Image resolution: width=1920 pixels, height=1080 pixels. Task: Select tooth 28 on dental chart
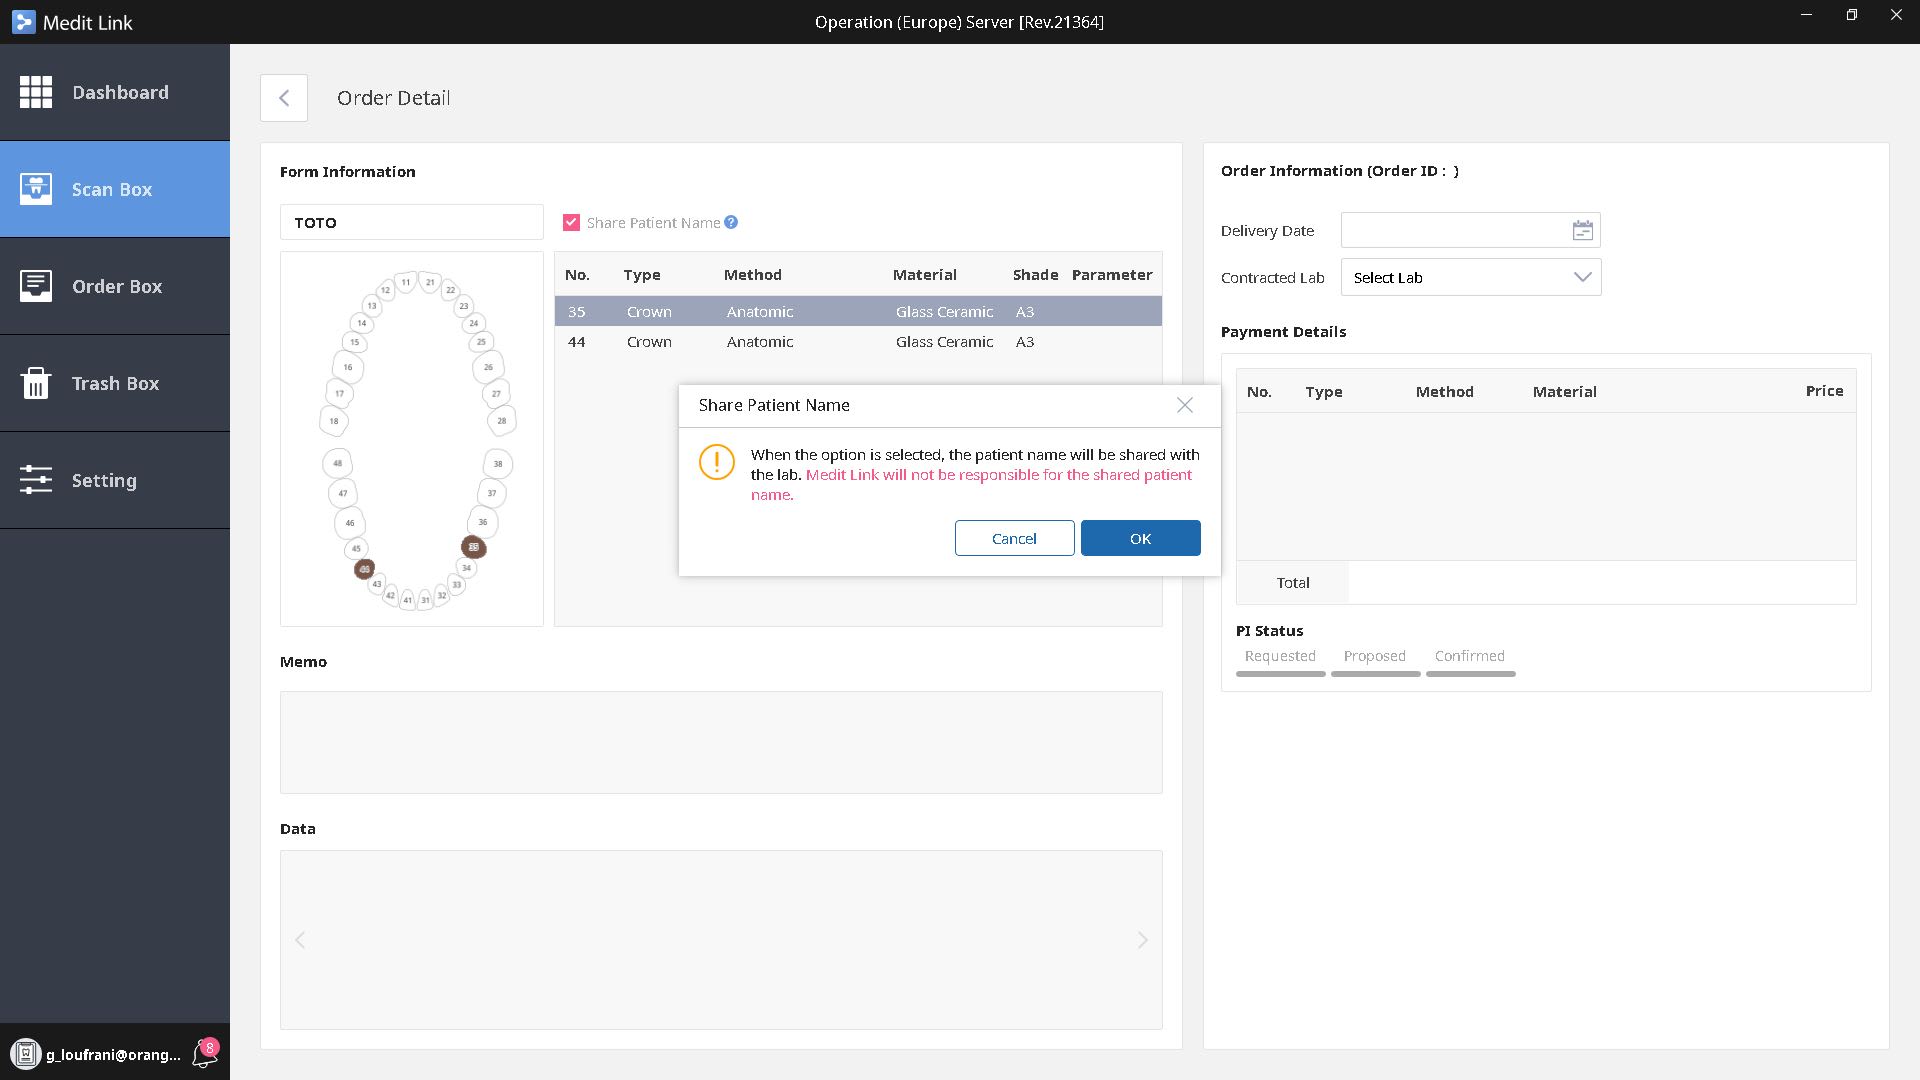tap(502, 421)
